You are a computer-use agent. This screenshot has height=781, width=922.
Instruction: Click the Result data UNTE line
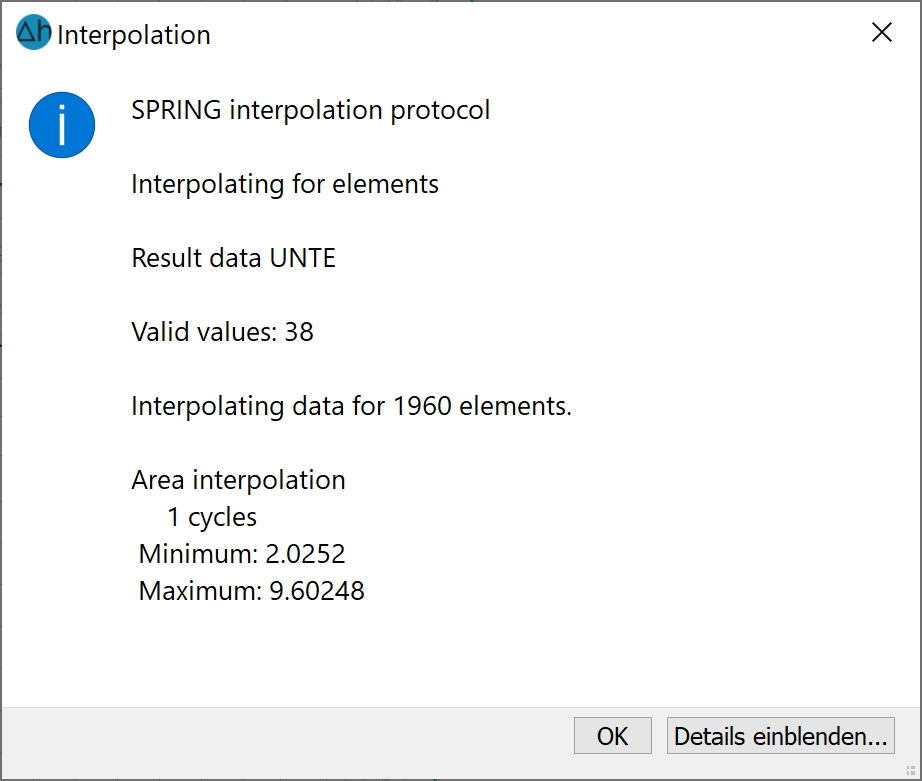click(233, 258)
